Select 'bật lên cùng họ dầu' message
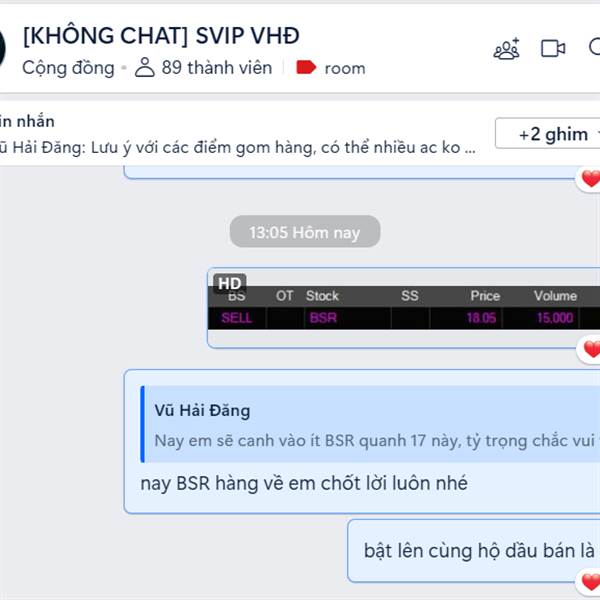This screenshot has height=600, width=600. tap(479, 551)
